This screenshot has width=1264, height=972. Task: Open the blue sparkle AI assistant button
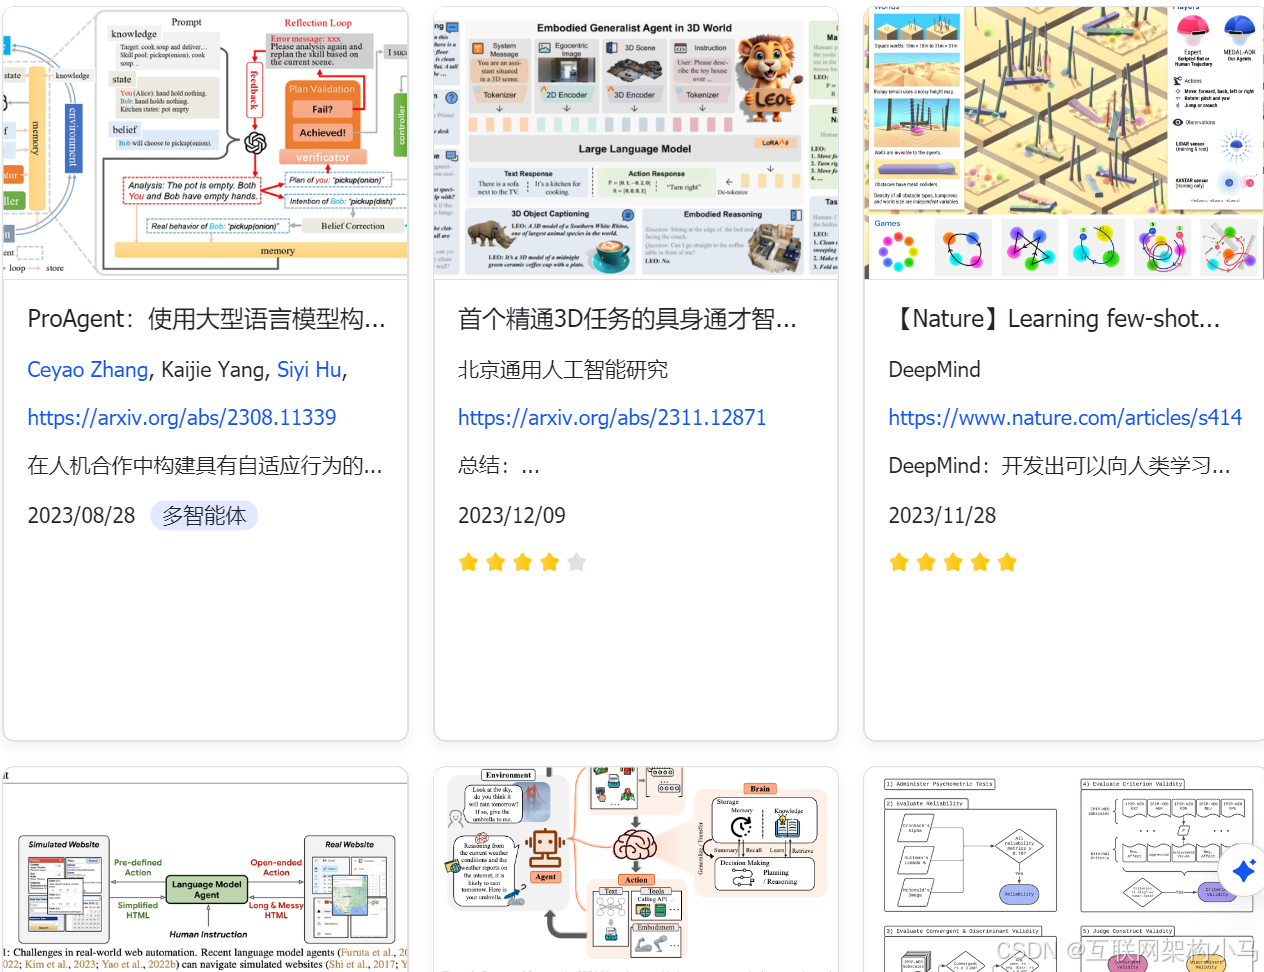coord(1243,870)
